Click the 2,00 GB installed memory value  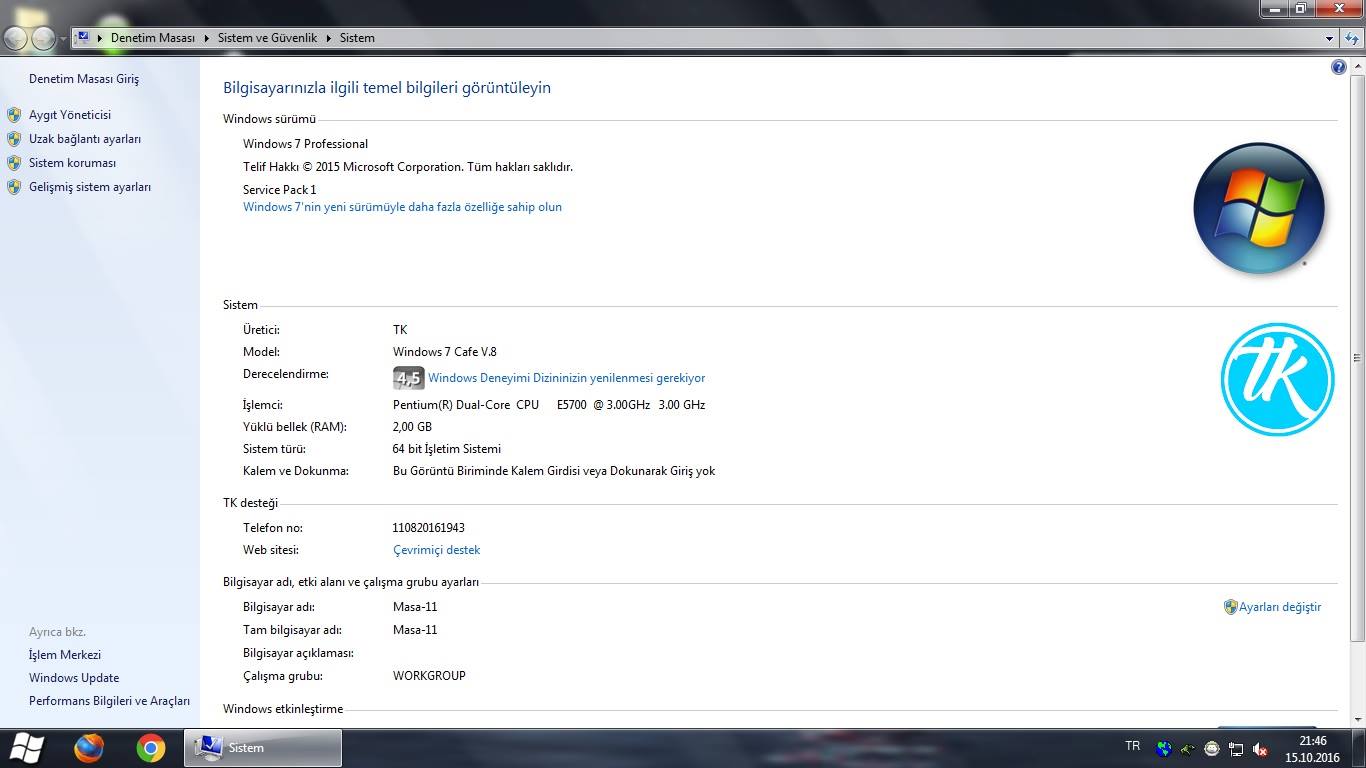click(412, 427)
